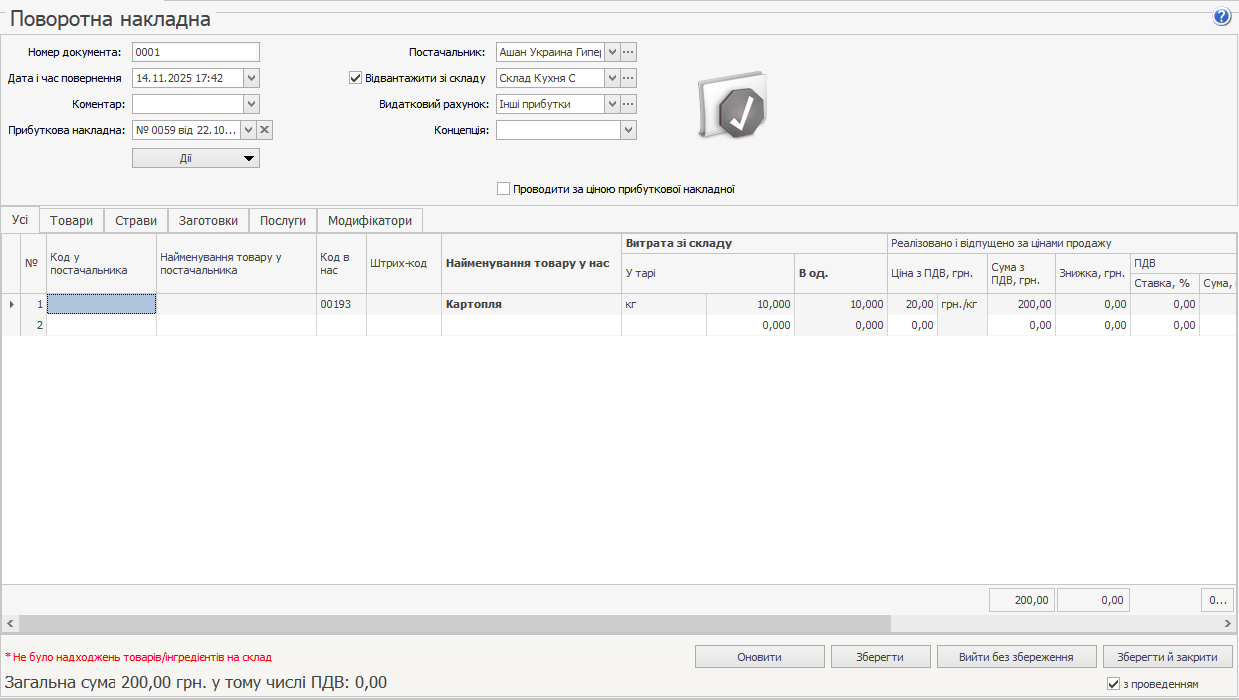Click the Зберегти й закрити button
The width and height of the screenshot is (1239, 700).
1167,657
